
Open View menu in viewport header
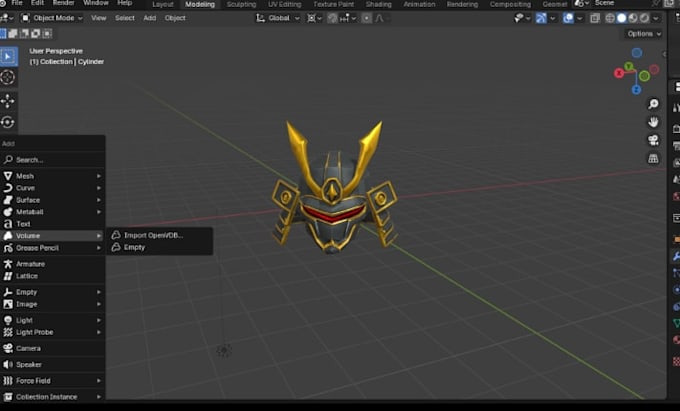pyautogui.click(x=98, y=18)
